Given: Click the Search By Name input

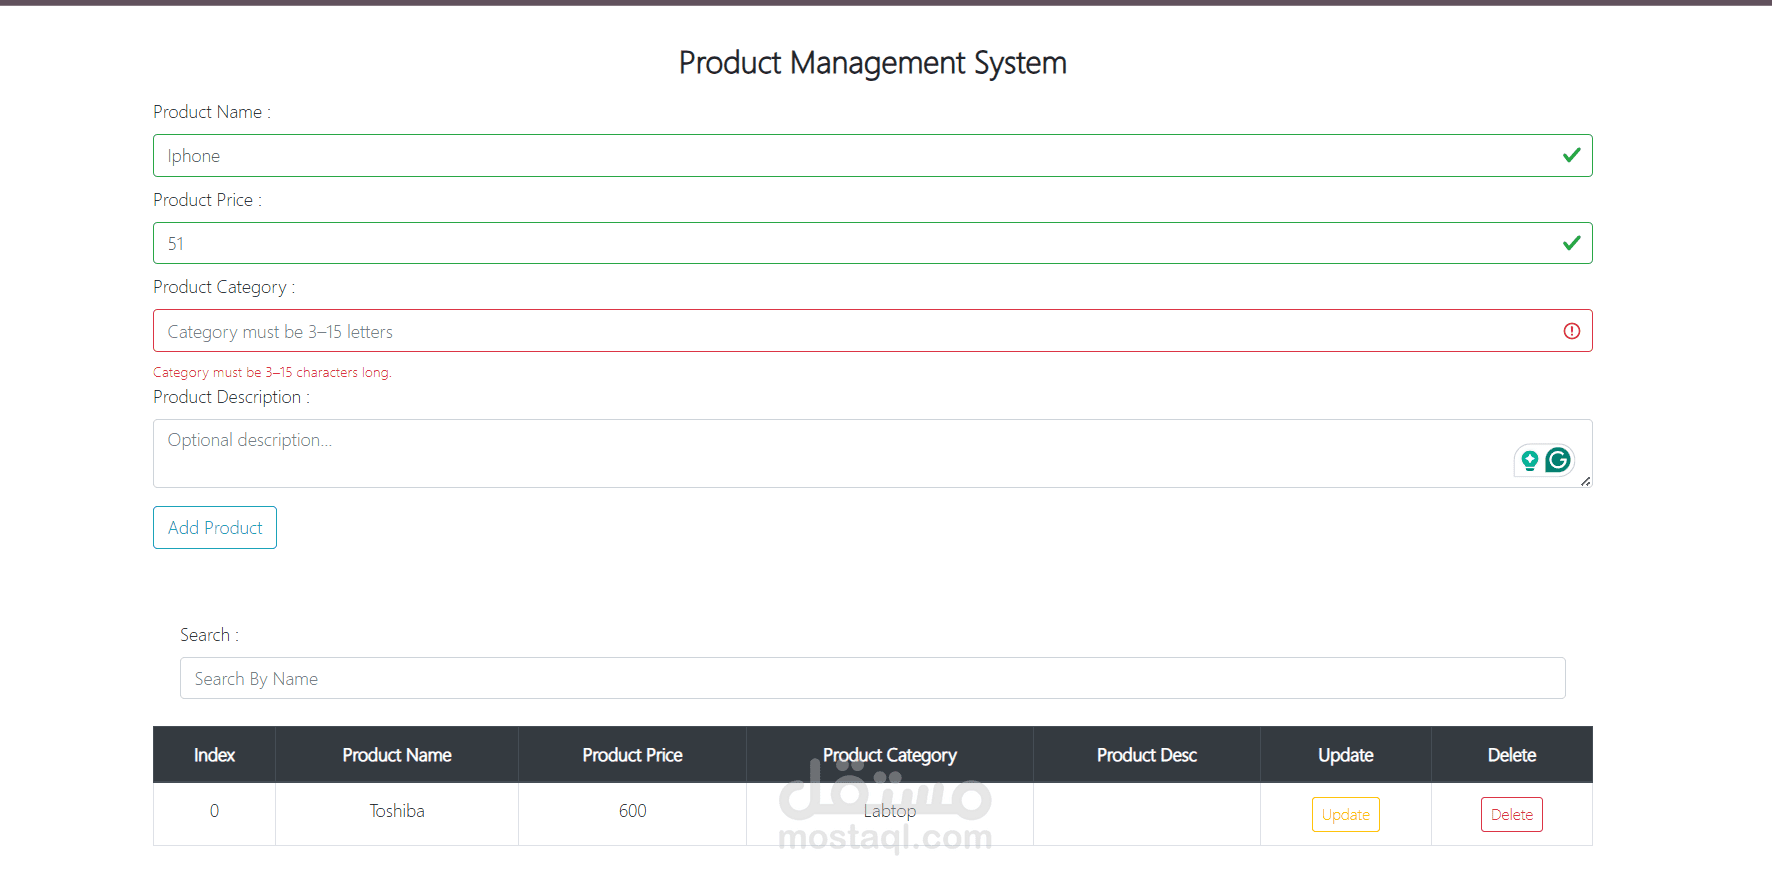Looking at the screenshot, I should pos(872,678).
